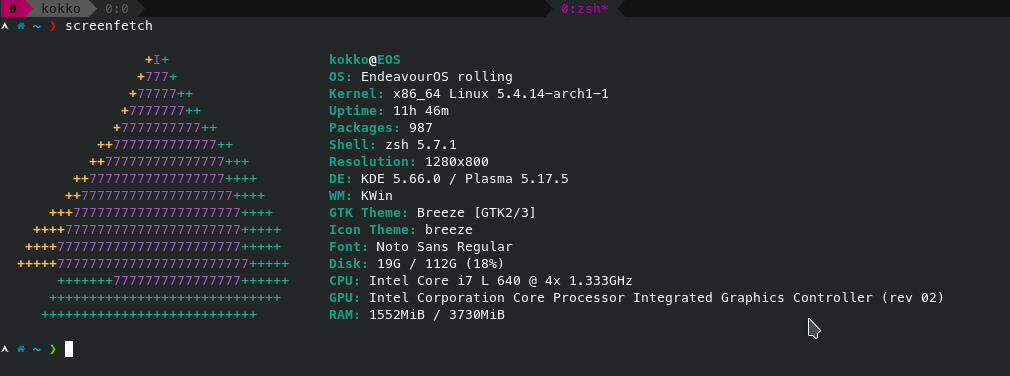
Task: Click the tmux session number 0 badge
Action: [12, 8]
